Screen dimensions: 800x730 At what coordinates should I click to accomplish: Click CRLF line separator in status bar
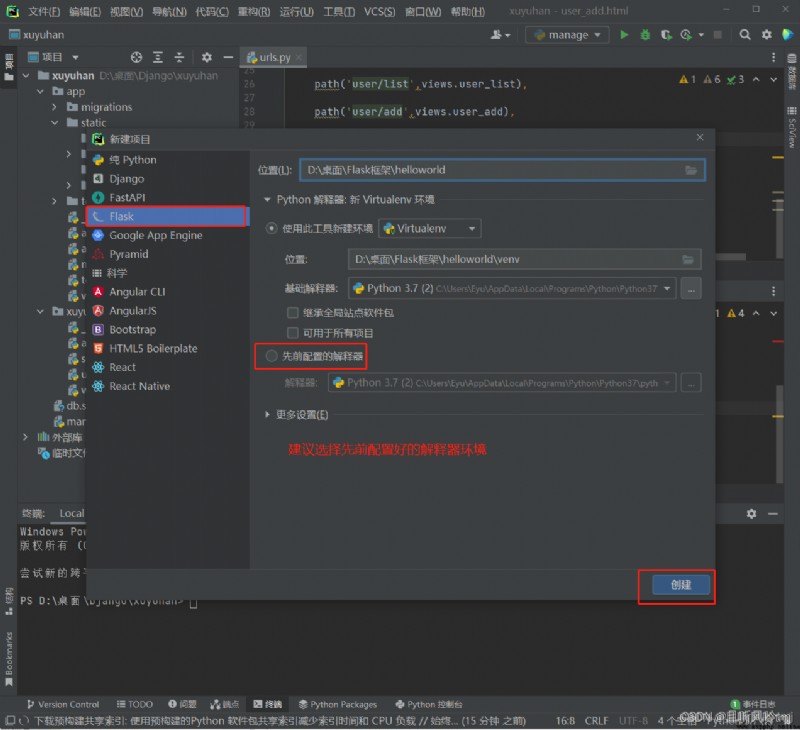596,721
